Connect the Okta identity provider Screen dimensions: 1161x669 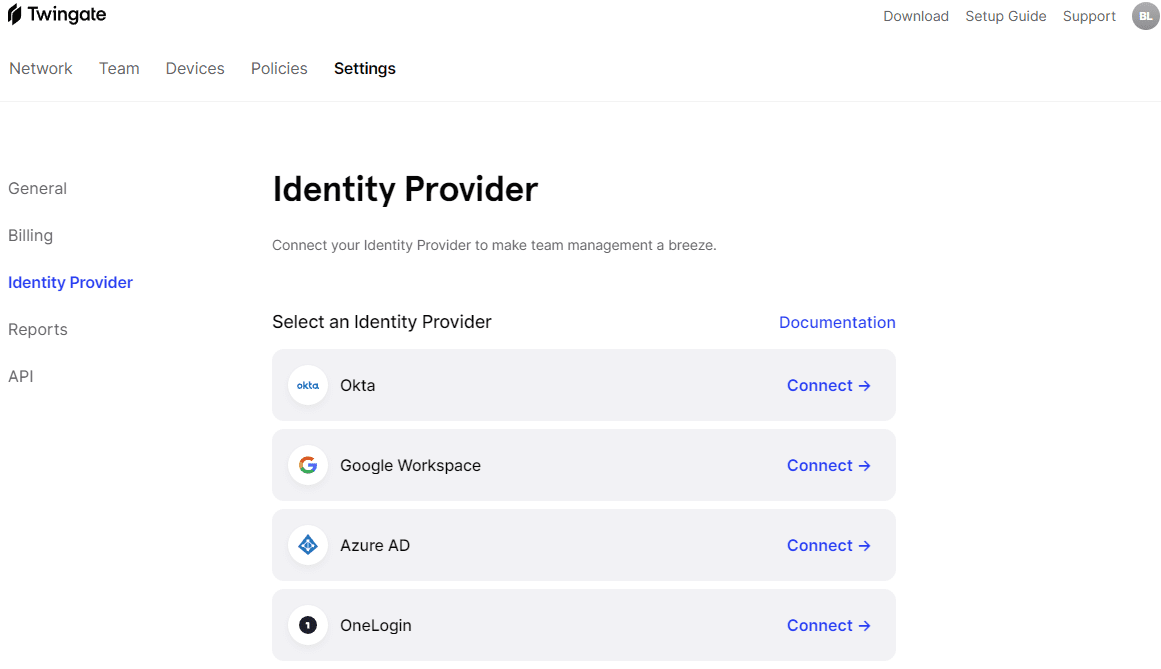828,385
